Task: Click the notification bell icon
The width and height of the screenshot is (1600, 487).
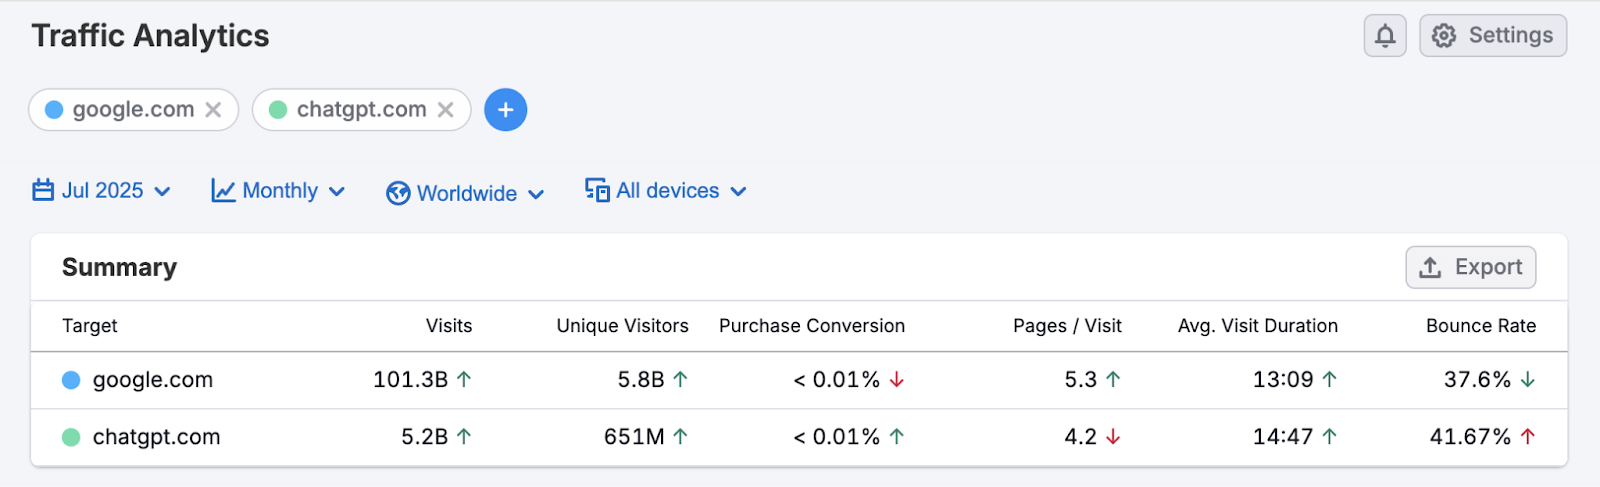Action: [1385, 36]
